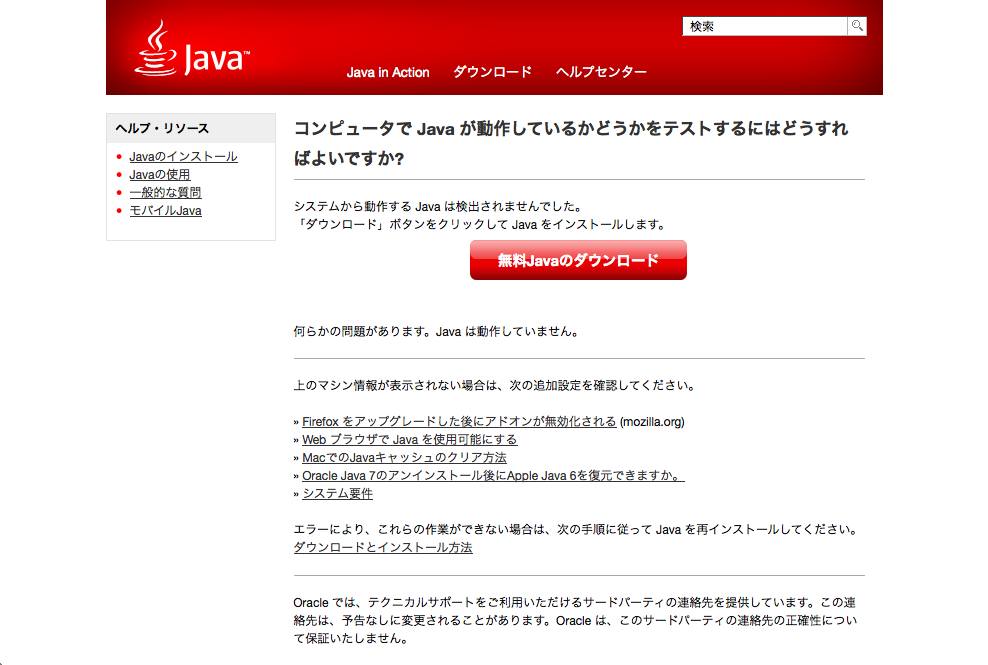Click the magnifying glass search icon
Image resolution: width=988 pixels, height=665 pixels.
click(857, 26)
